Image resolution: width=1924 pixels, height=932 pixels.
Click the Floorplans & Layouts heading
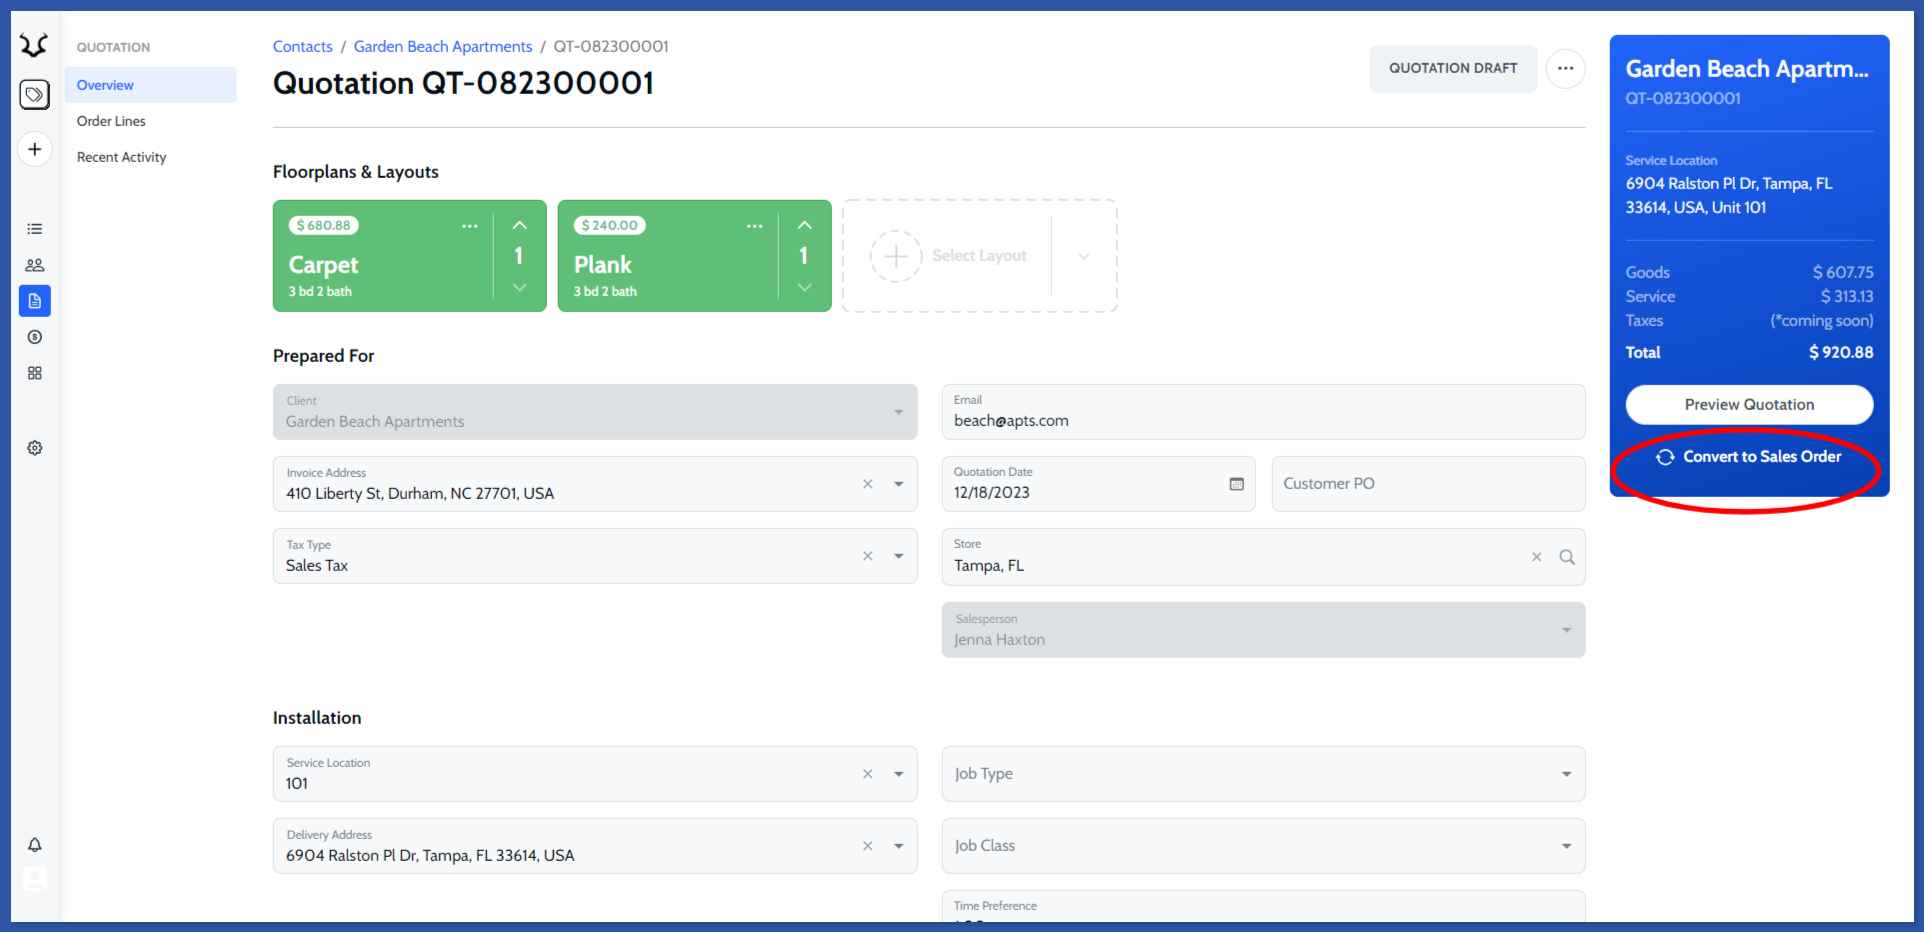coord(356,172)
